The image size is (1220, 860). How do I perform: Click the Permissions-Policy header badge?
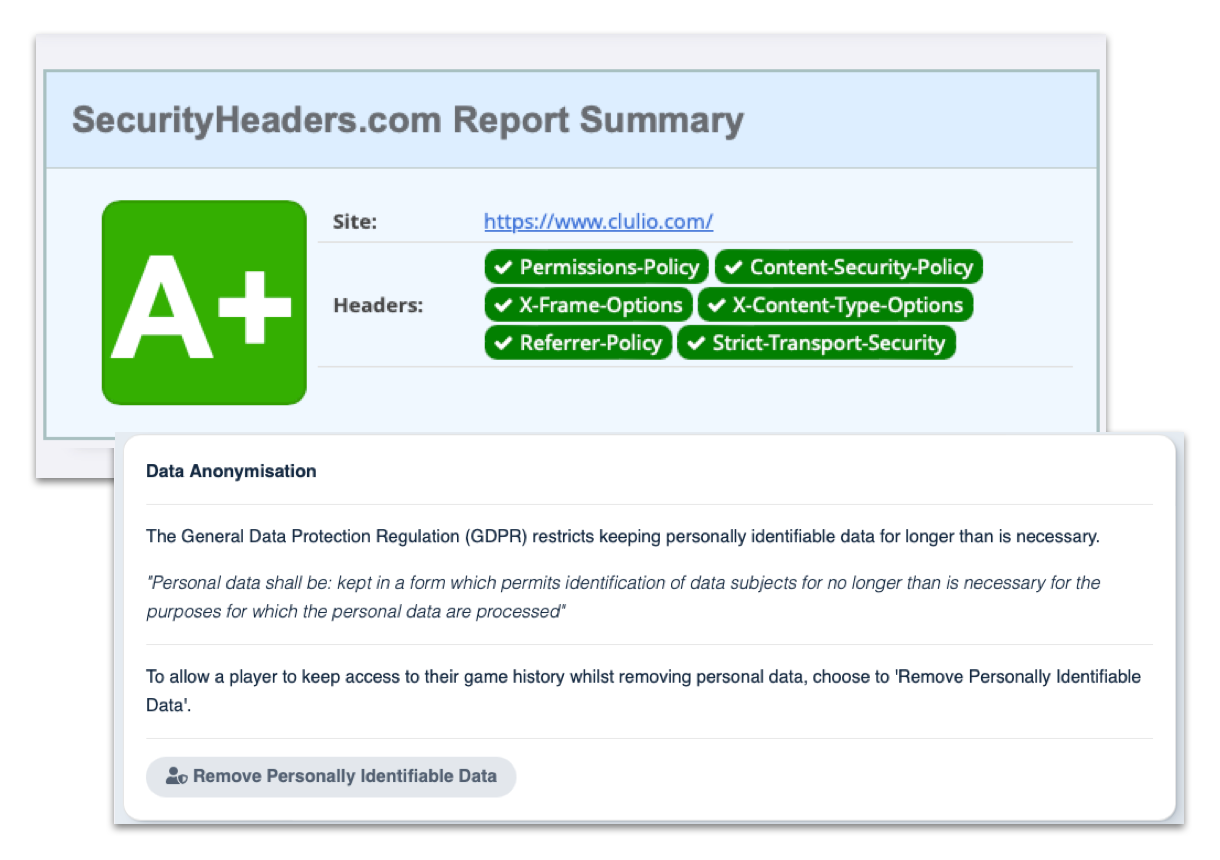pyautogui.click(x=597, y=267)
